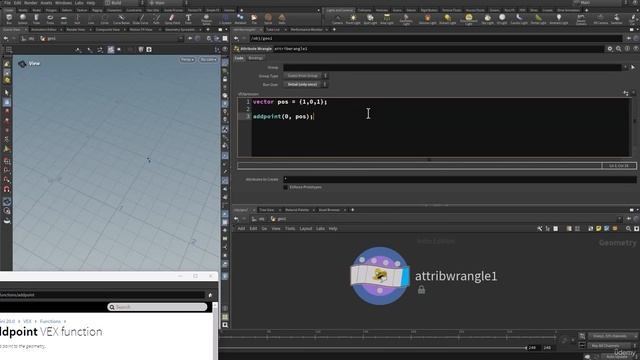Switch to the Rigid Bodies shelf tab

point(429,10)
